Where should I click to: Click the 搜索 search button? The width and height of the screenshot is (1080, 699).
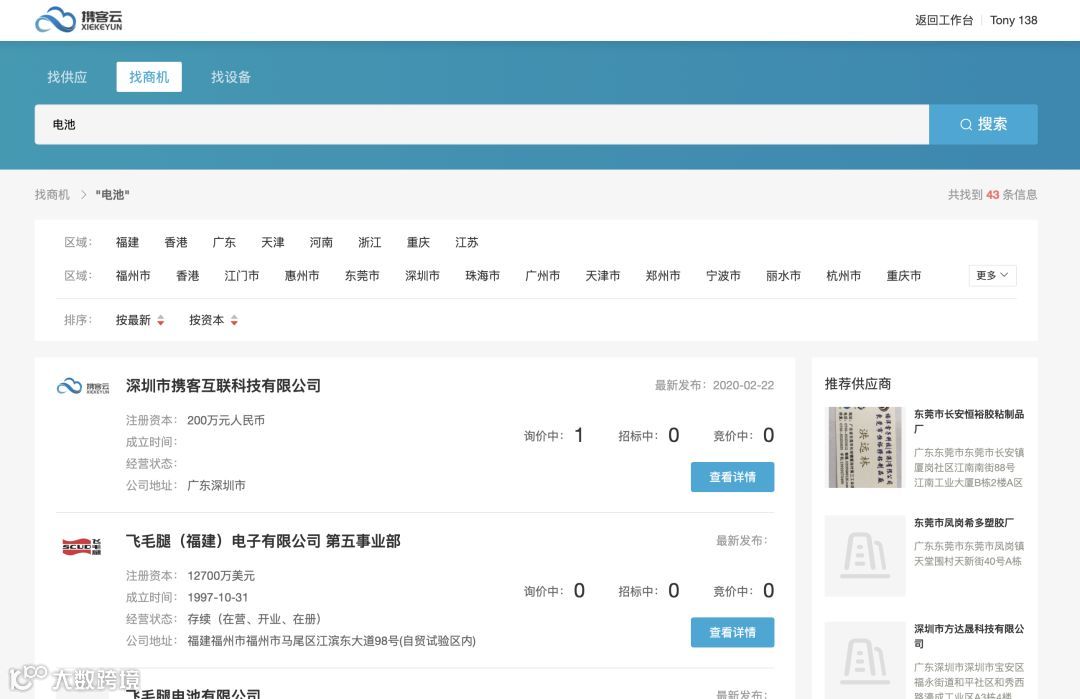point(983,125)
